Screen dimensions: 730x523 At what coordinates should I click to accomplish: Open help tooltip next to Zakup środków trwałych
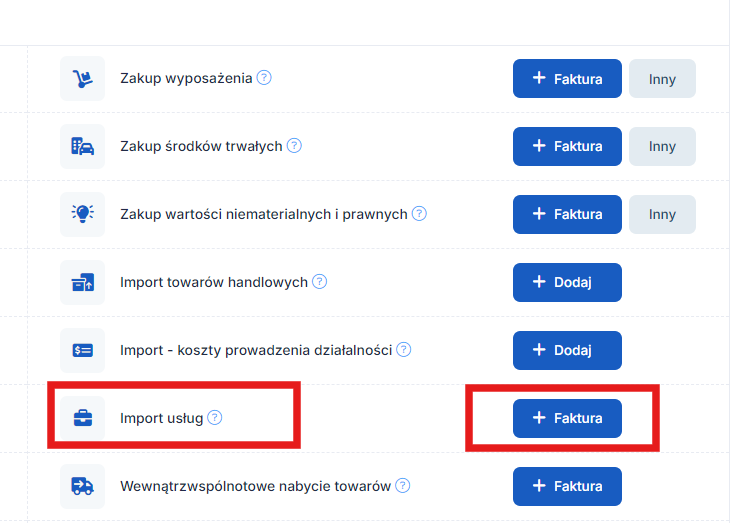tap(294, 145)
